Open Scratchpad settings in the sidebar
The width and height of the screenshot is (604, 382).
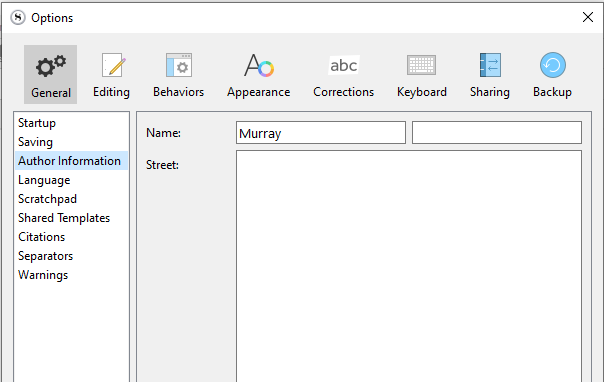[x=71, y=199]
